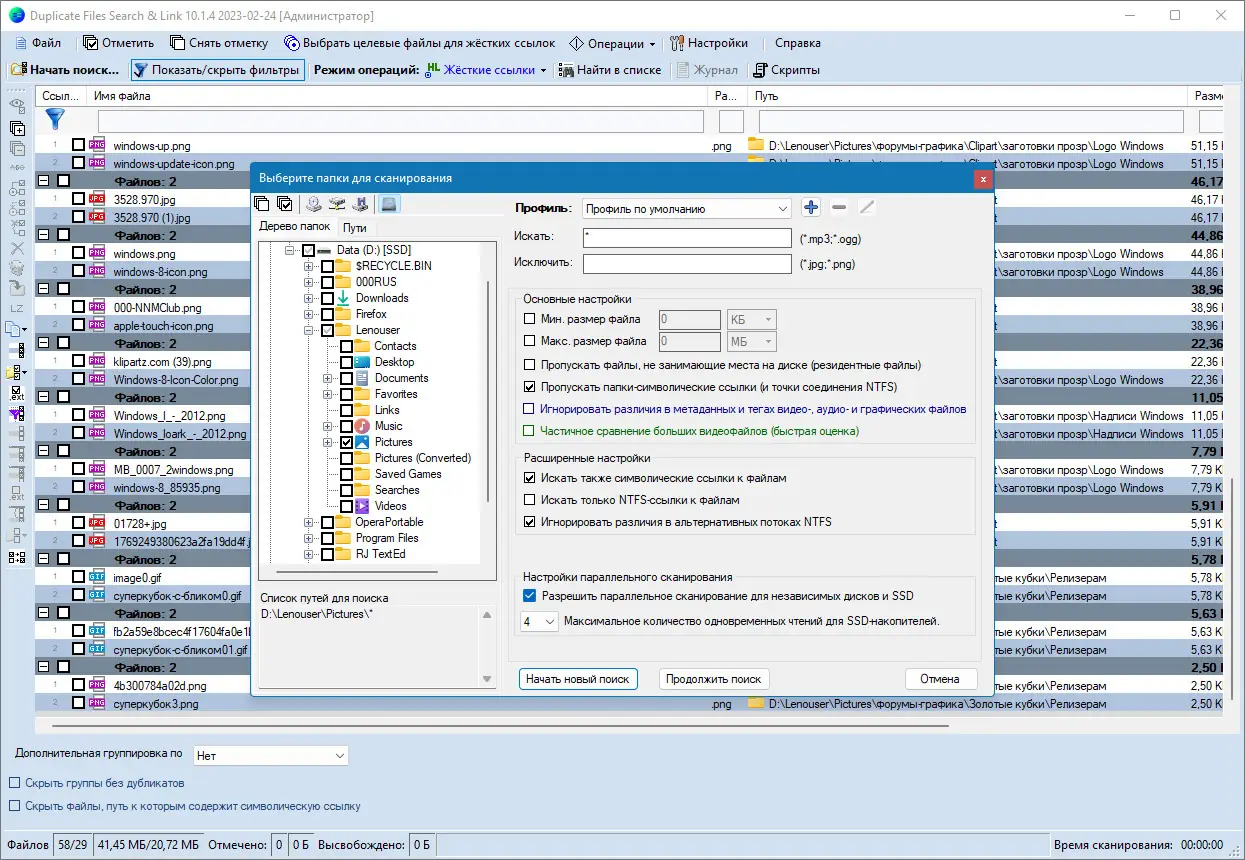Click folder icon in windows-up.png path cell
Viewport: 1245px width, 860px height.
pyautogui.click(x=756, y=145)
